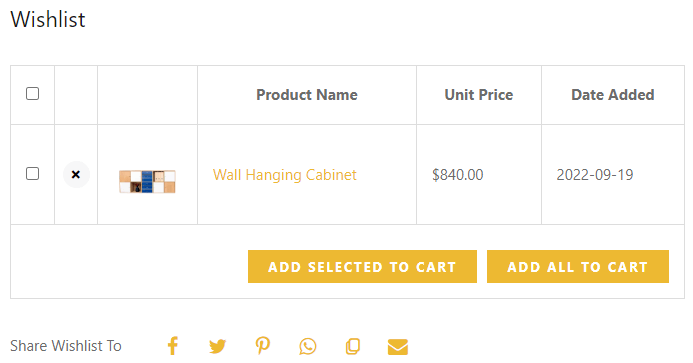The height and width of the screenshot is (363, 693).
Task: Share wishlist to Pinterest
Action: tap(263, 346)
